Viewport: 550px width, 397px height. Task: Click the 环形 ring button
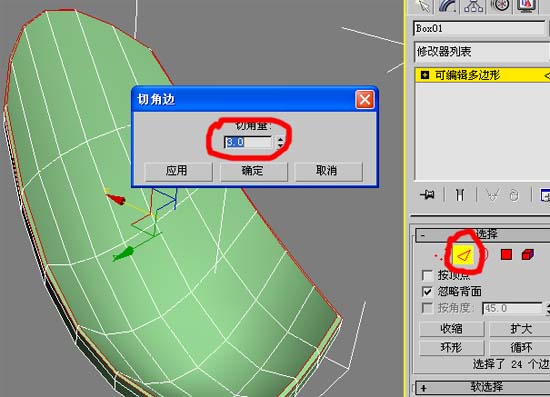click(x=452, y=348)
